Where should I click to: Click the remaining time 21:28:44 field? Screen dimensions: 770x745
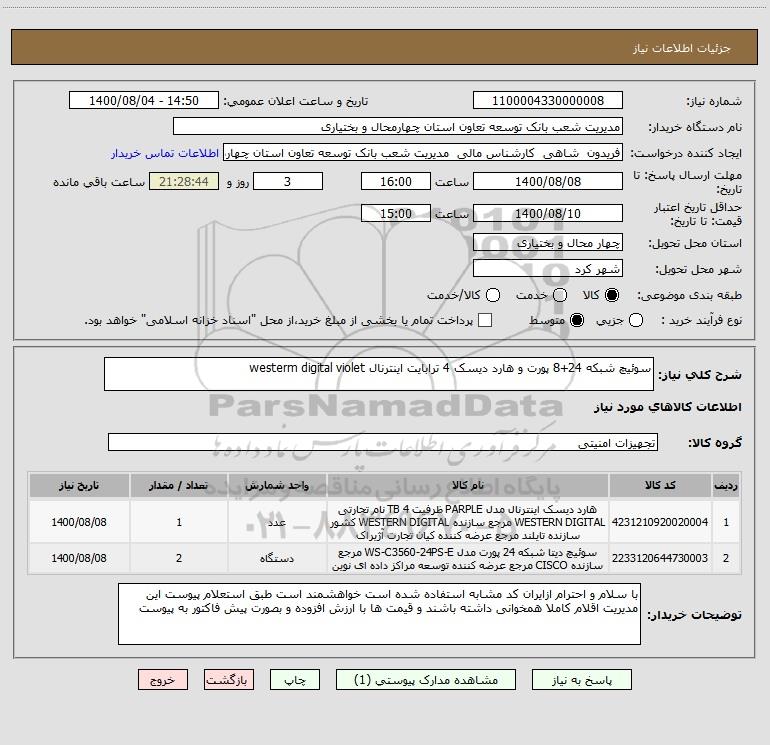click(x=184, y=181)
